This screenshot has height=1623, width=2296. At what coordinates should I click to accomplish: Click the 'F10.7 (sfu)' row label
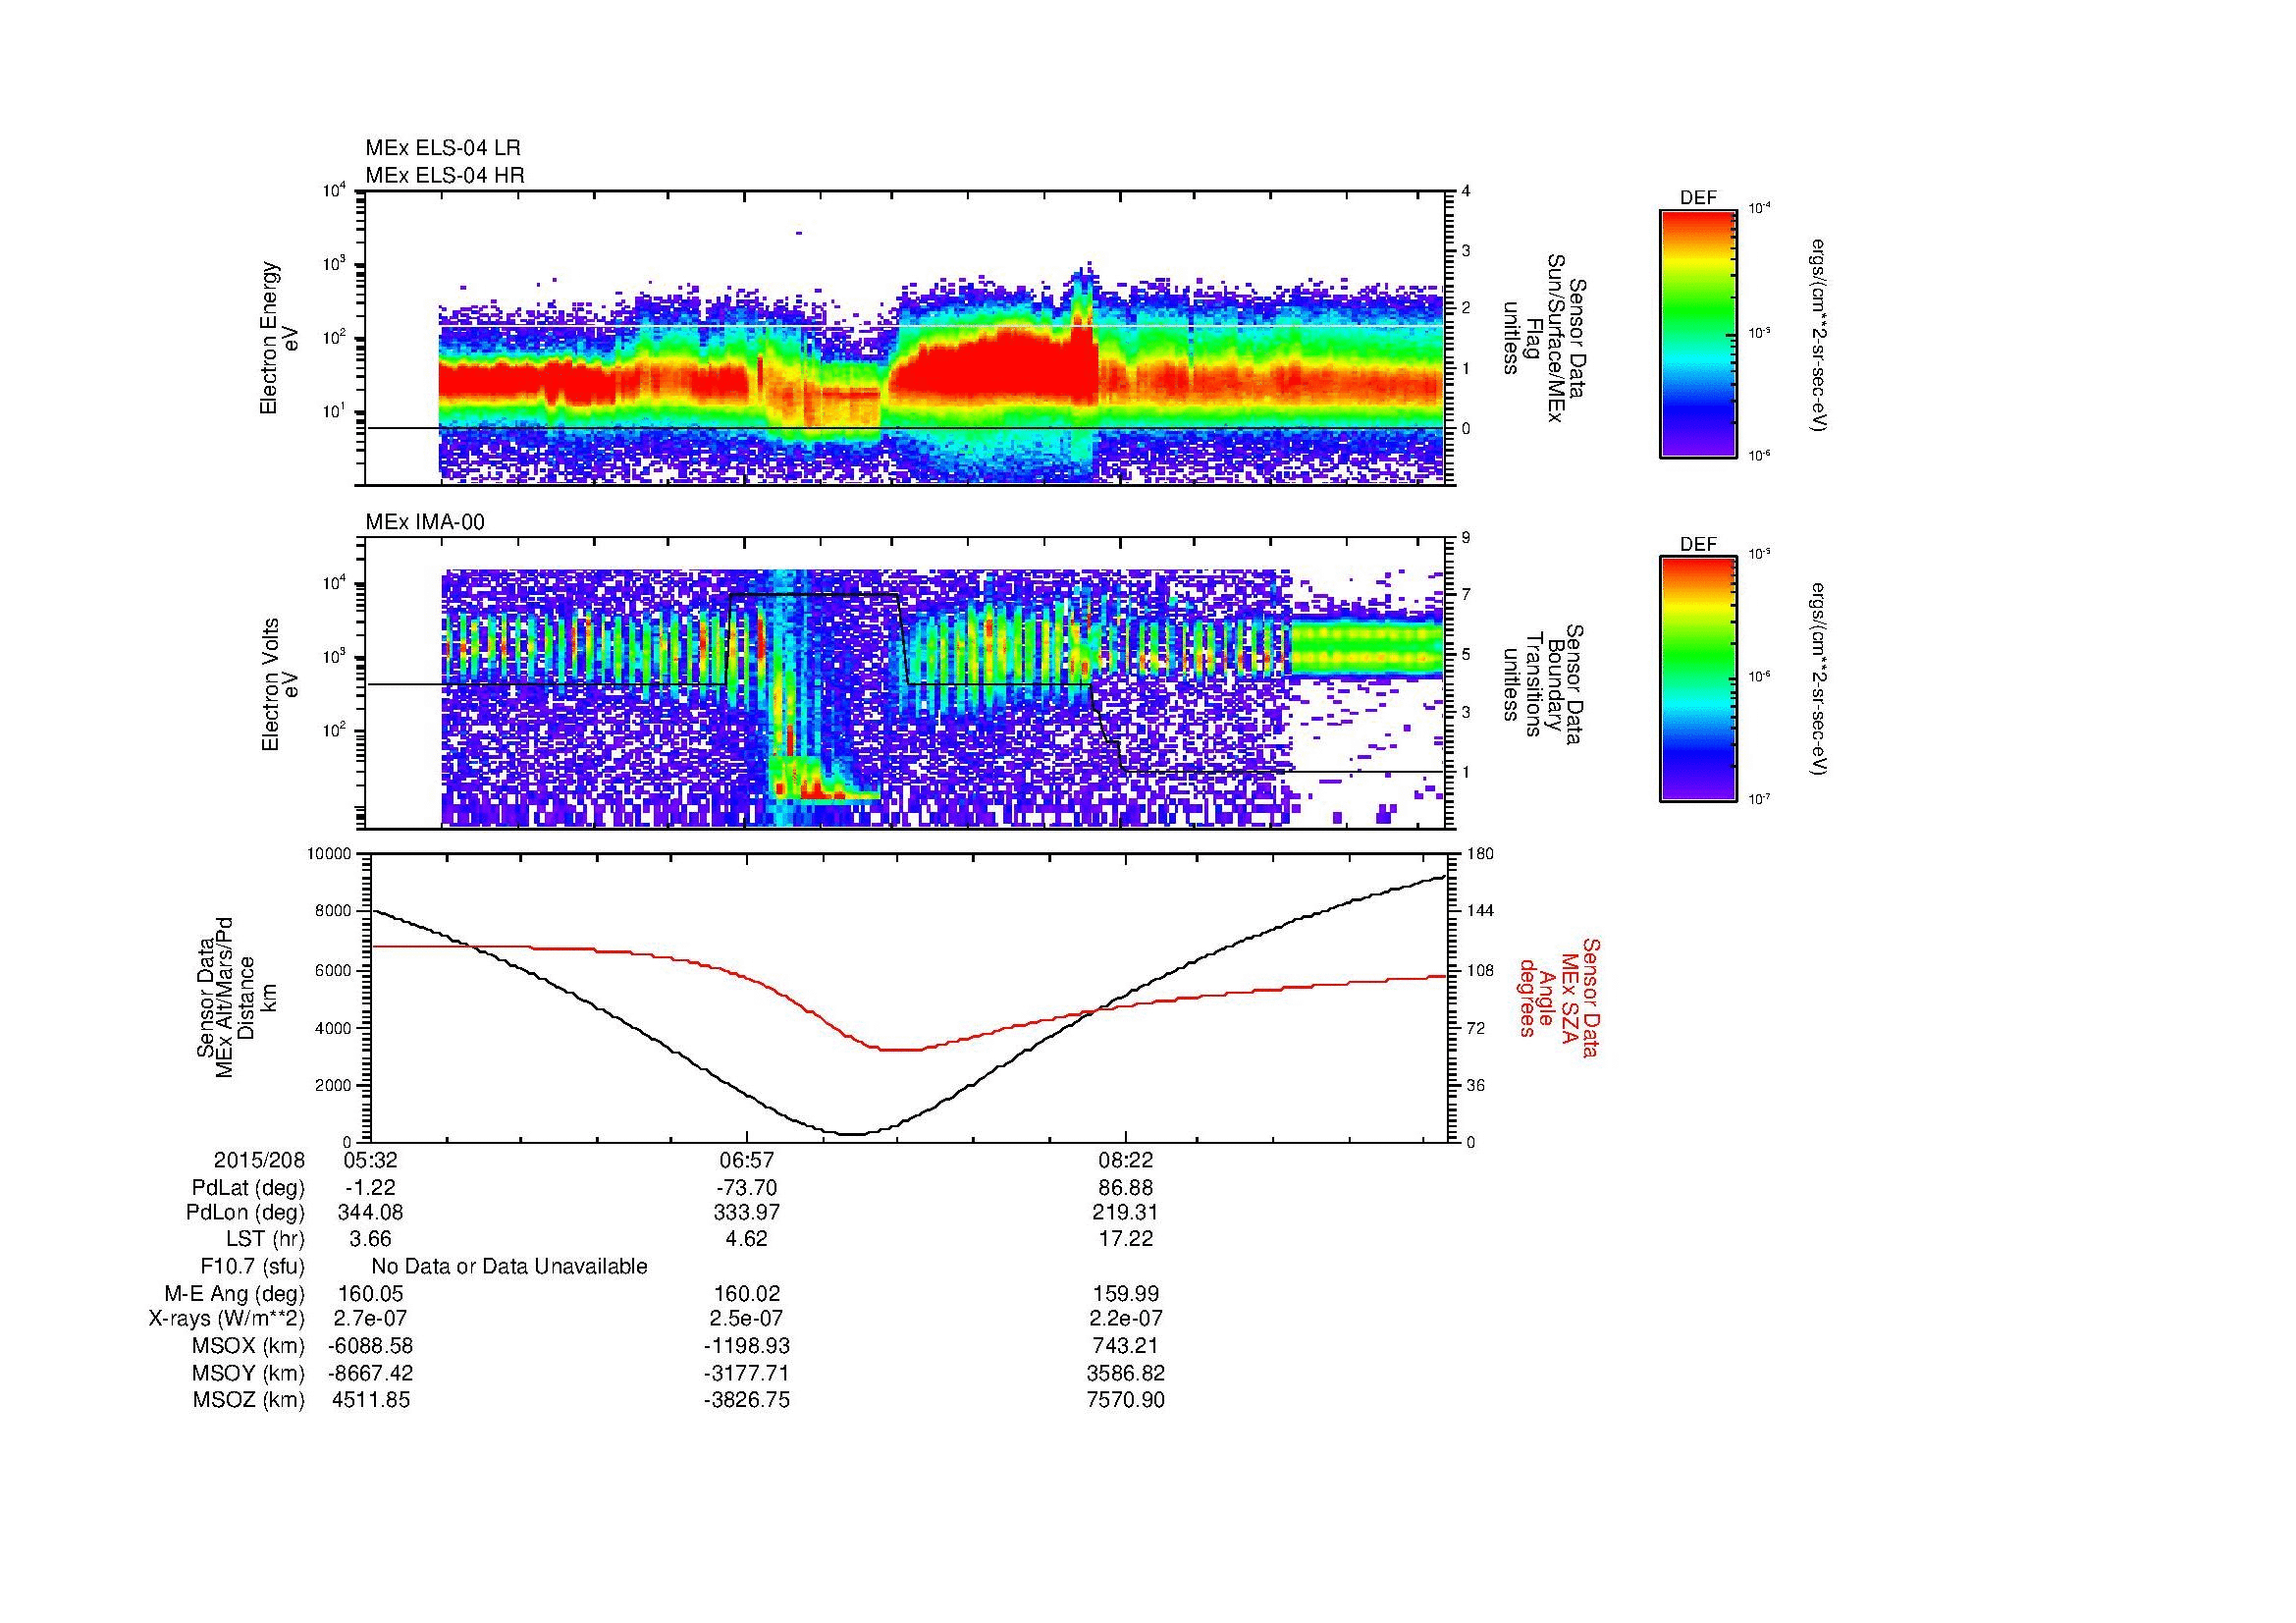tap(252, 1267)
